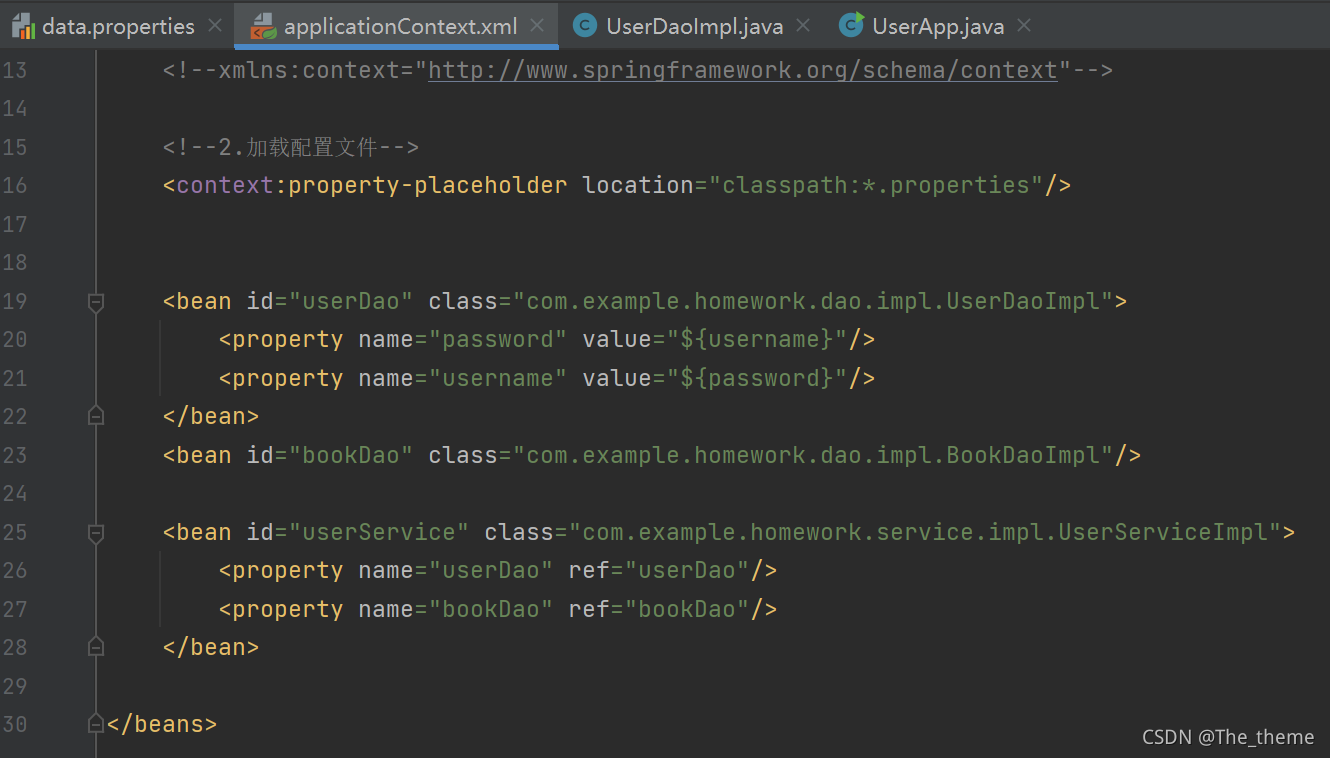Click the fold end marker at line 28

coord(96,647)
